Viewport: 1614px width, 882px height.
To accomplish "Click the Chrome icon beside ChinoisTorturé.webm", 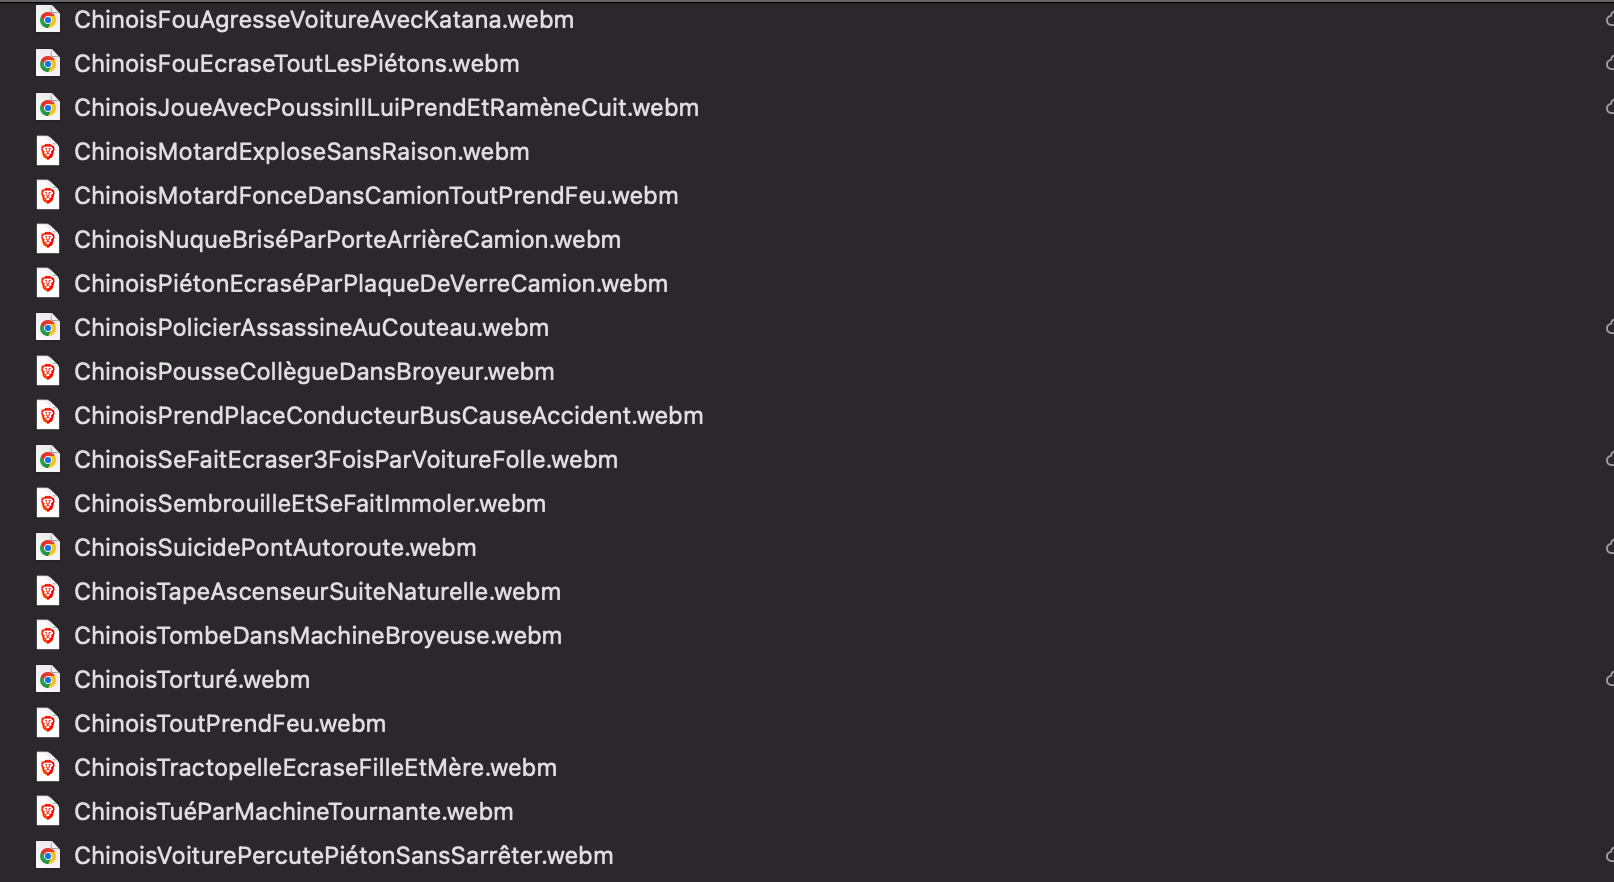I will click(x=47, y=680).
